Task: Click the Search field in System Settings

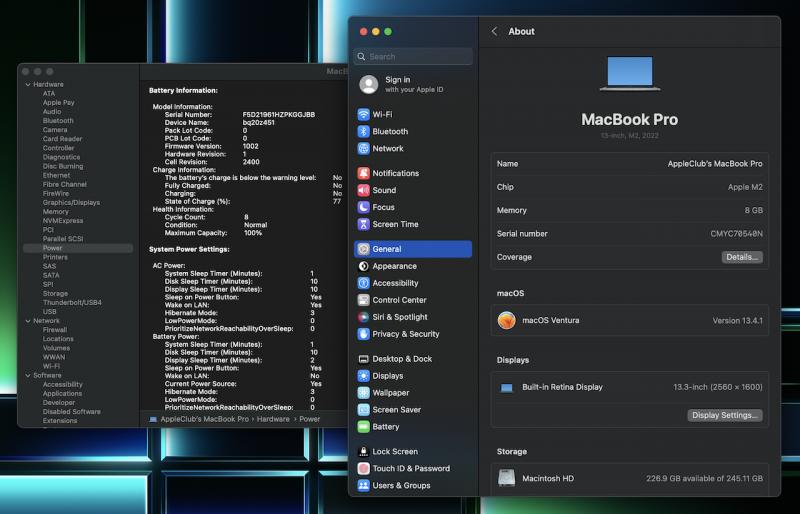Action: [413, 56]
